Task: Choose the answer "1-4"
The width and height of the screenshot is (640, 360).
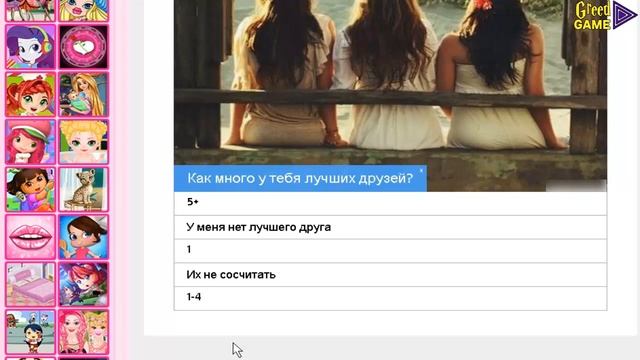Action: [x=390, y=298]
